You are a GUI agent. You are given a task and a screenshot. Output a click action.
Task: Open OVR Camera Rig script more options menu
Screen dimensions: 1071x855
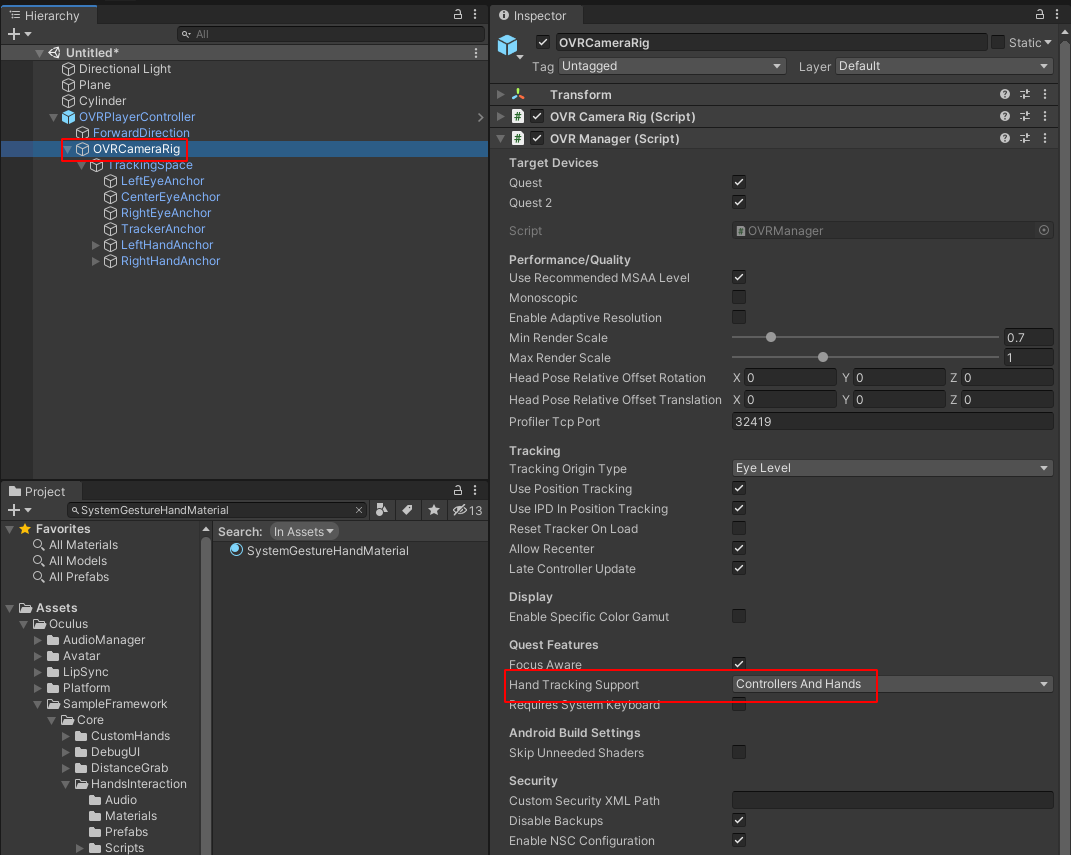coord(1045,117)
